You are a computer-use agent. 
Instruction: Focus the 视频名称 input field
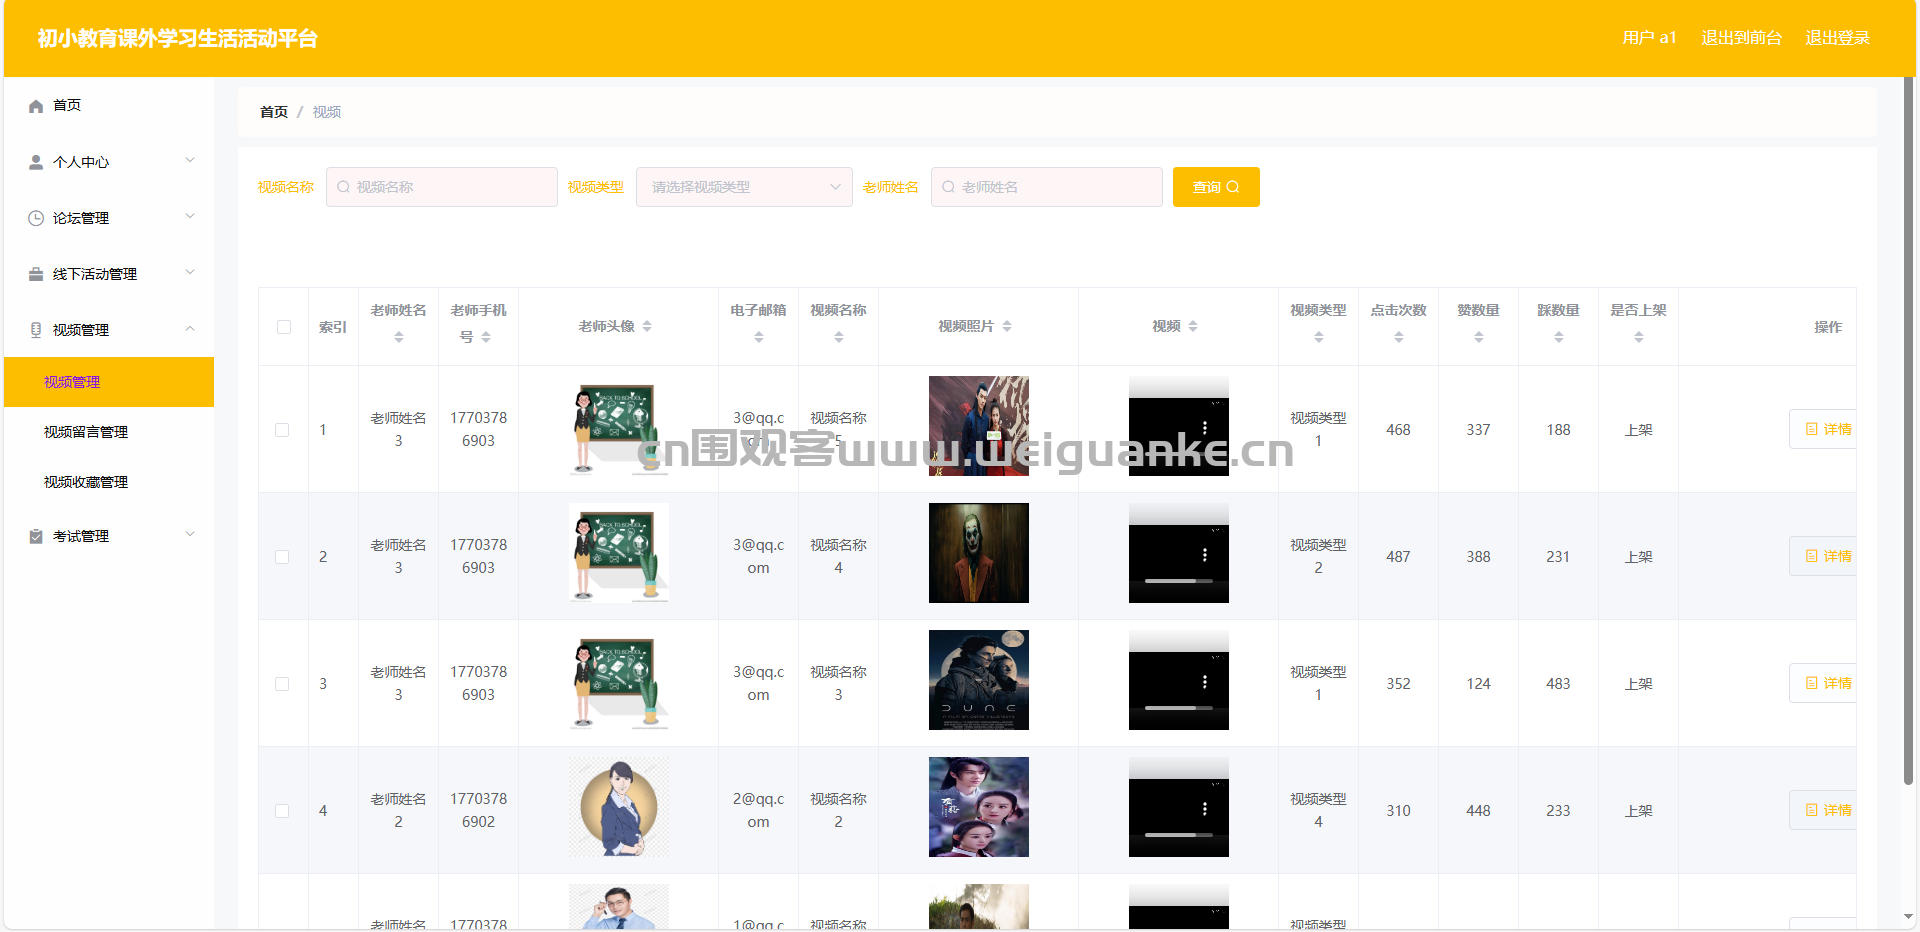tap(442, 187)
